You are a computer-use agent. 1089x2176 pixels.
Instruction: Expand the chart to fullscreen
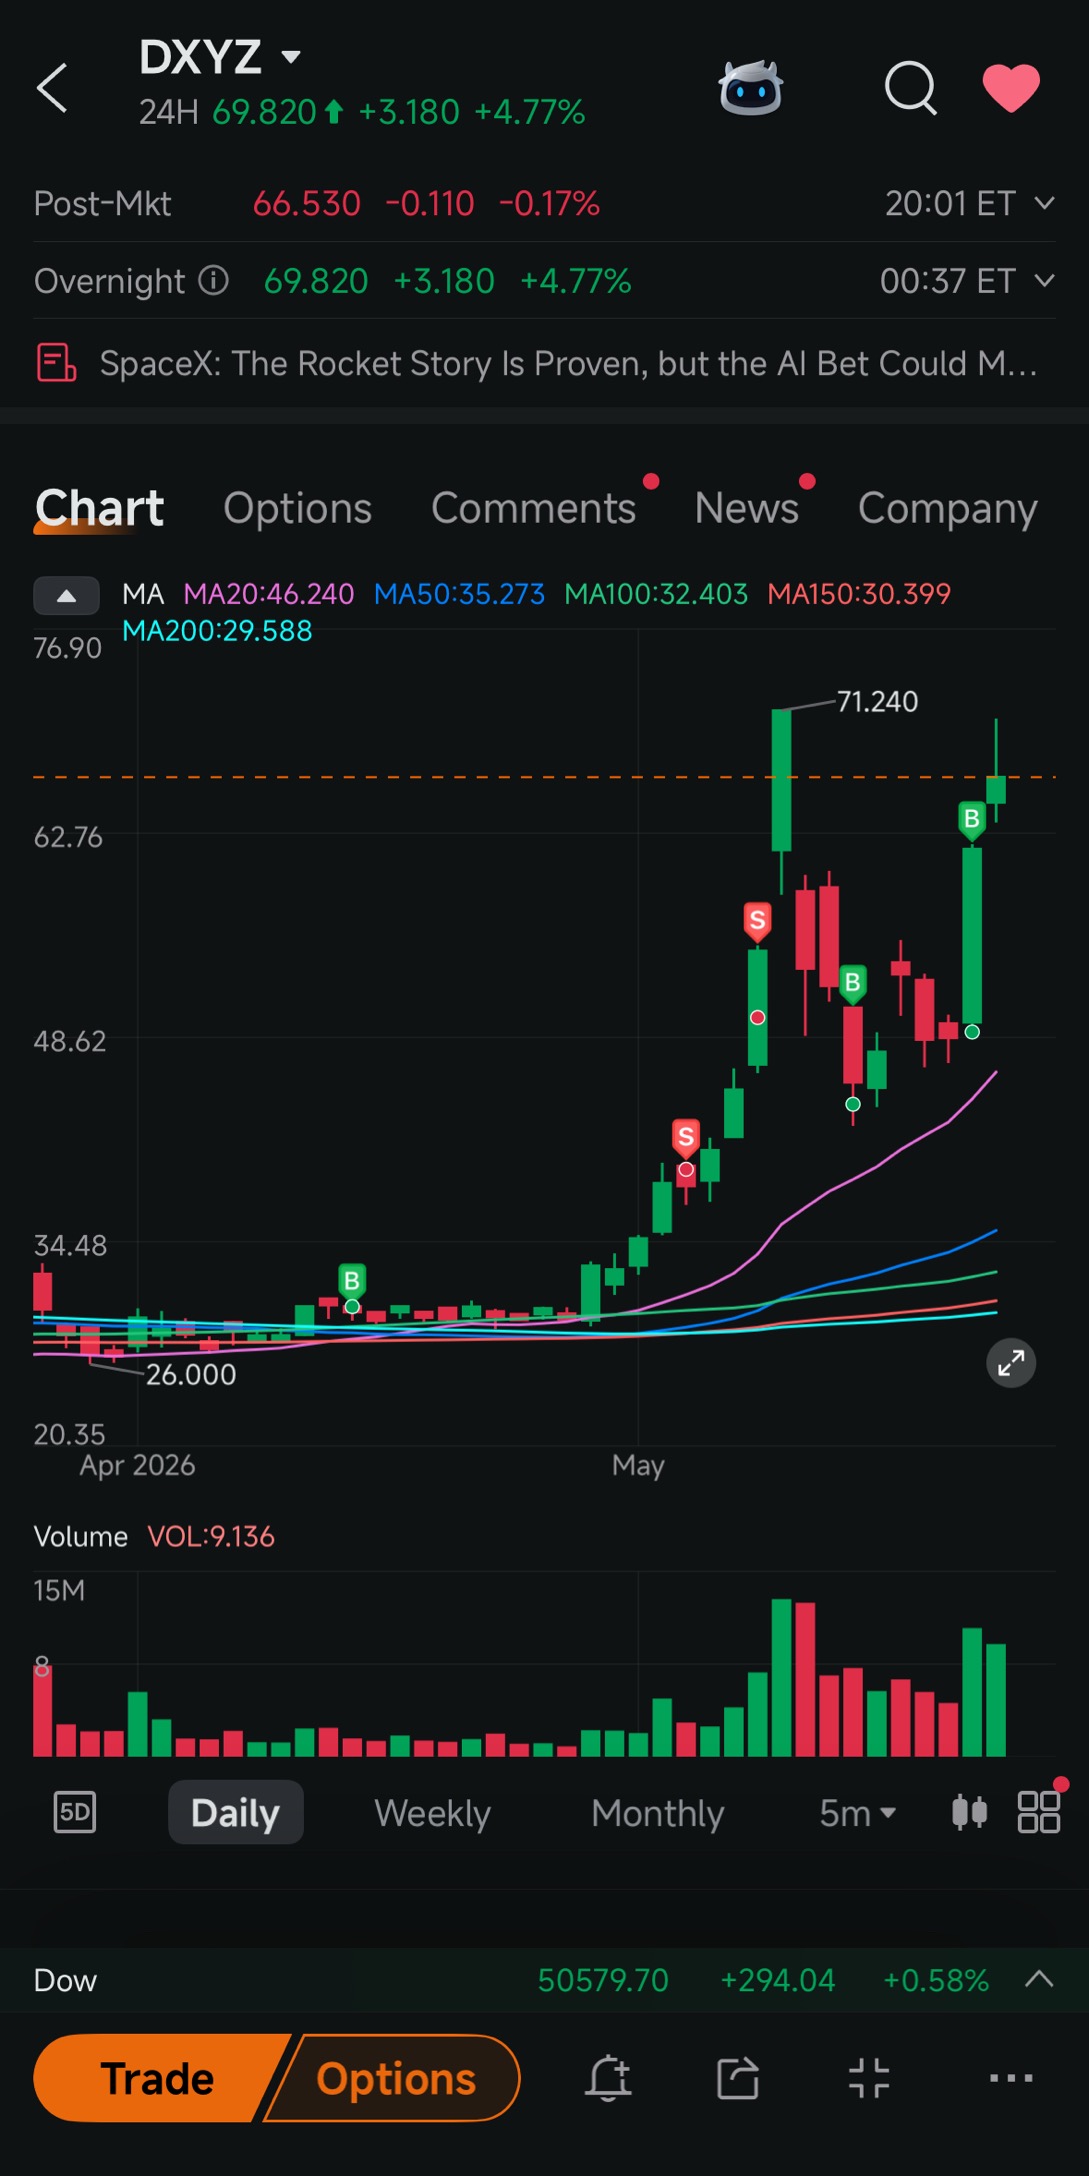coord(1011,1363)
